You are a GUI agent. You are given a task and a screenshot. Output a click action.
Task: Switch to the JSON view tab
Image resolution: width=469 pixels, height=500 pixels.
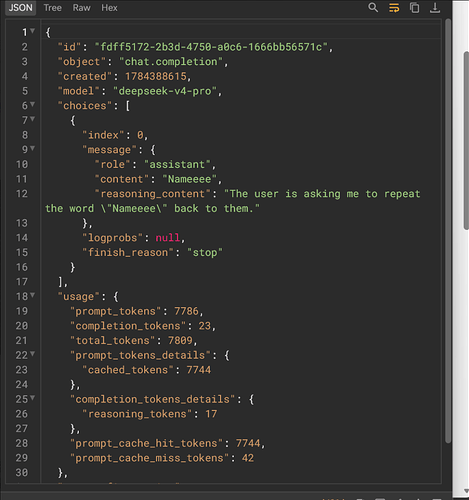tap(21, 8)
